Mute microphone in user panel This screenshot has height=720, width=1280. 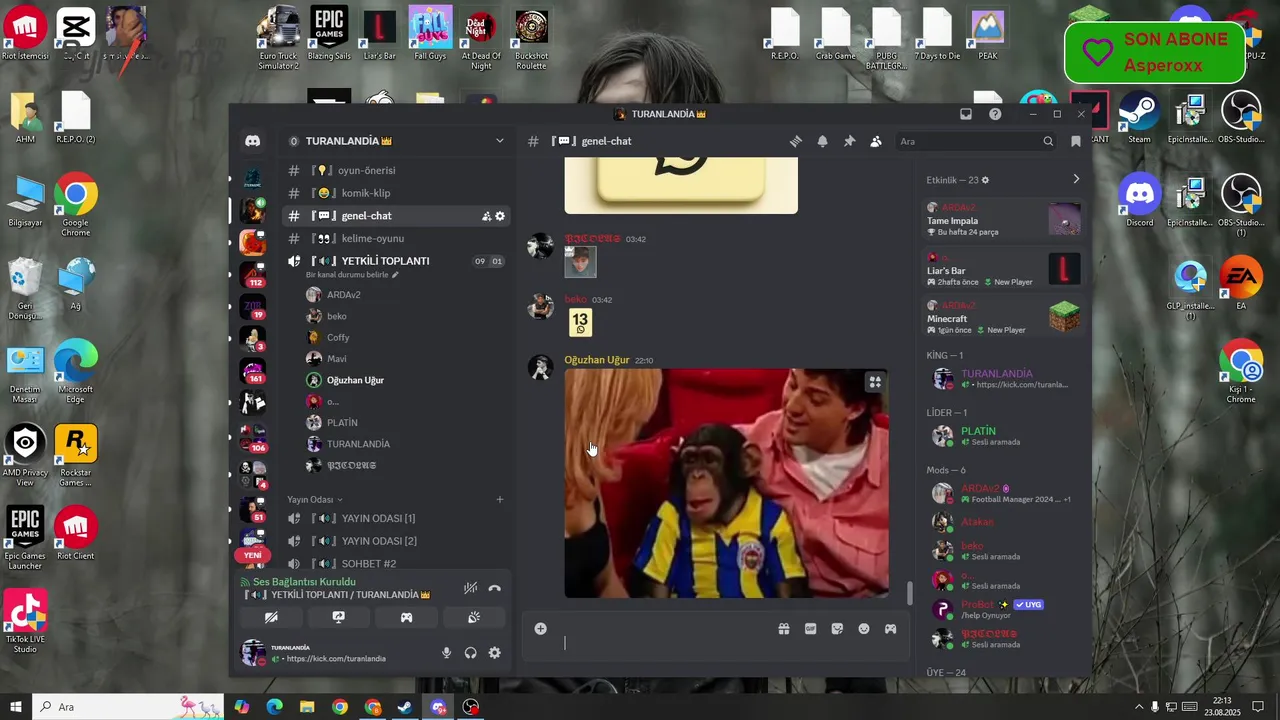coord(447,653)
